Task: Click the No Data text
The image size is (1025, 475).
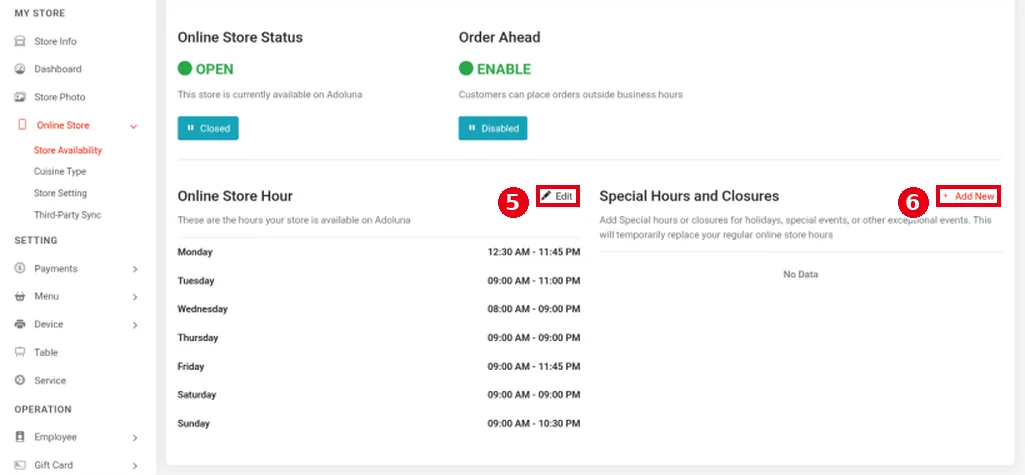Action: pyautogui.click(x=800, y=274)
